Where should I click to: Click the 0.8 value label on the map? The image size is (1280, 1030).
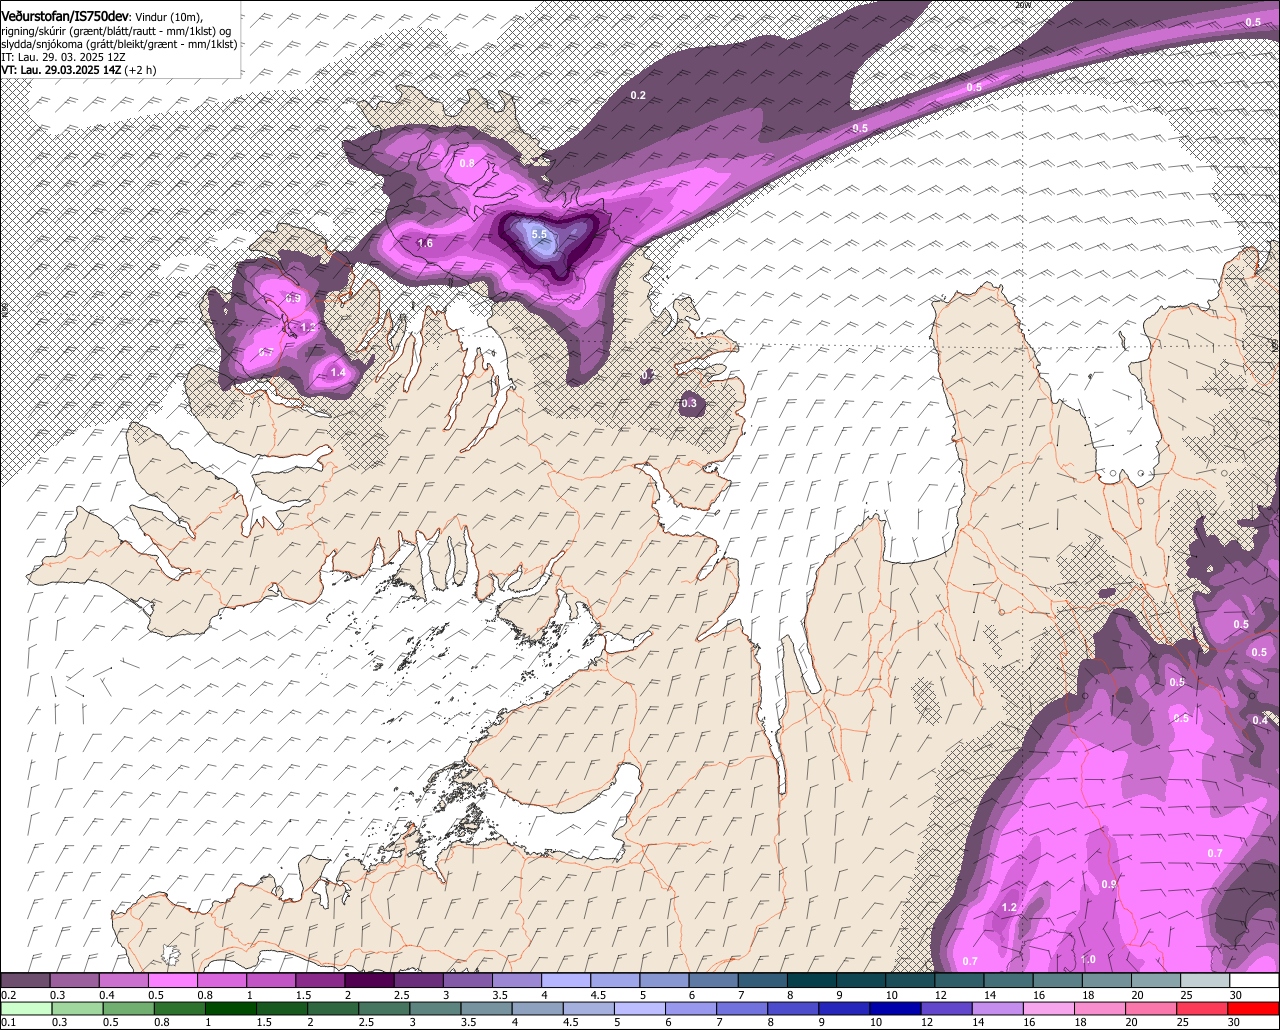point(467,162)
